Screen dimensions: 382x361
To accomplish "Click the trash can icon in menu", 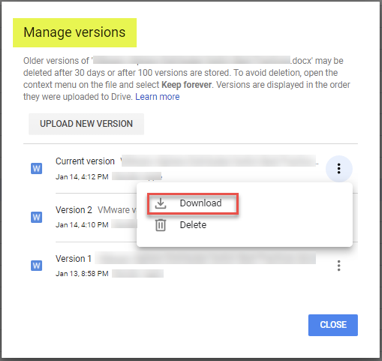I will 161,225.
